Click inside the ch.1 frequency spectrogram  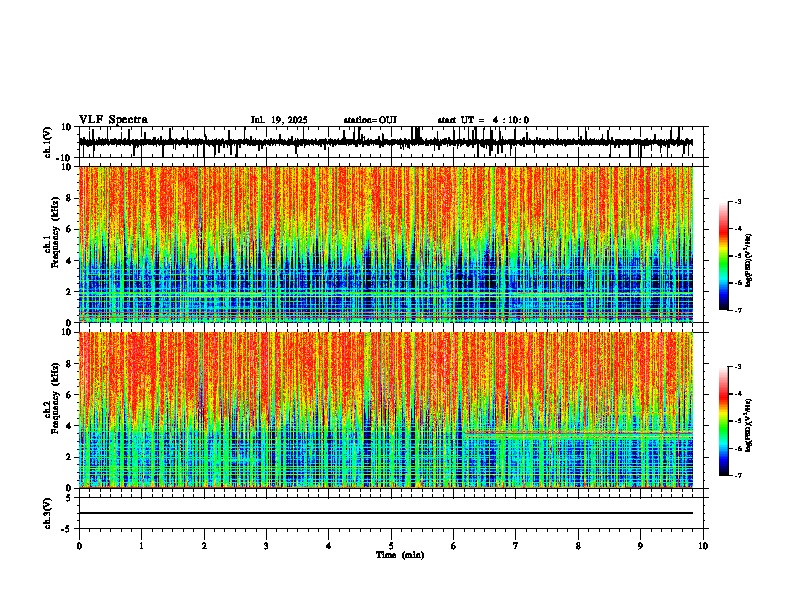click(386, 244)
